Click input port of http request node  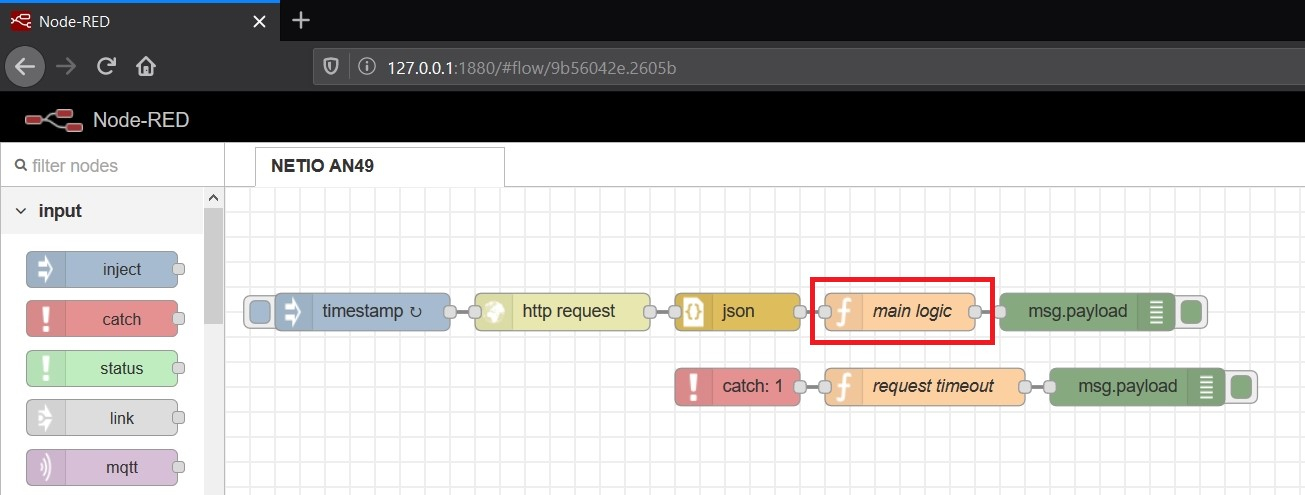point(475,311)
